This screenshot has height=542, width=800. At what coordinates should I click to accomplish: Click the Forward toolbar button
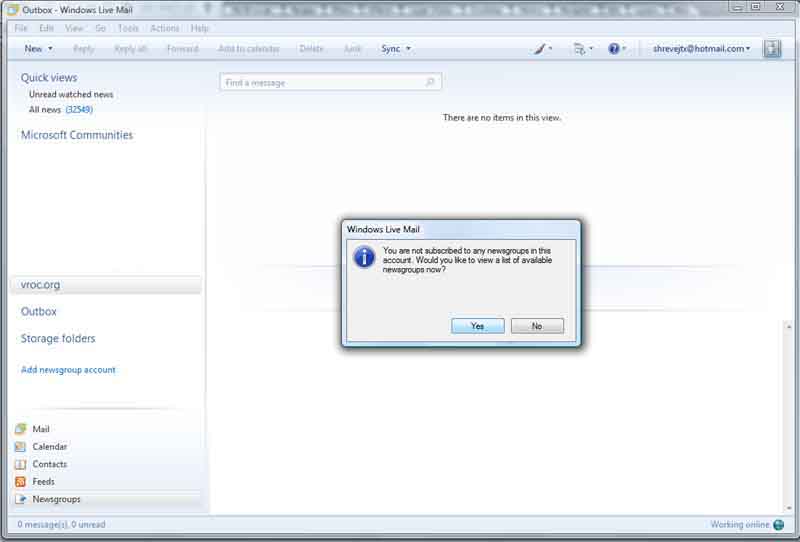[x=183, y=48]
